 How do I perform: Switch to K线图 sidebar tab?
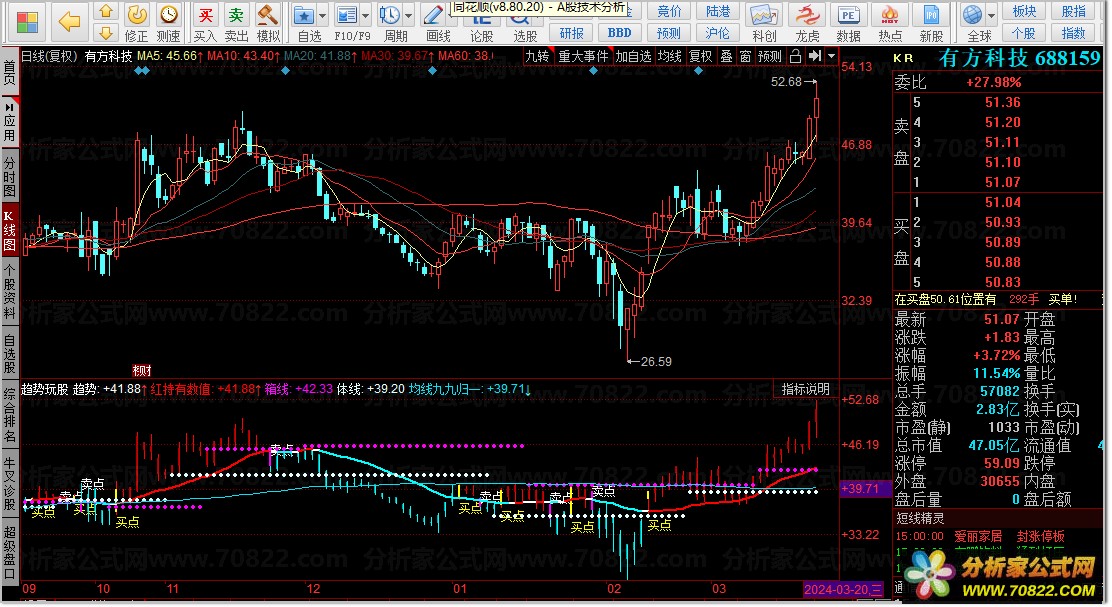point(9,232)
